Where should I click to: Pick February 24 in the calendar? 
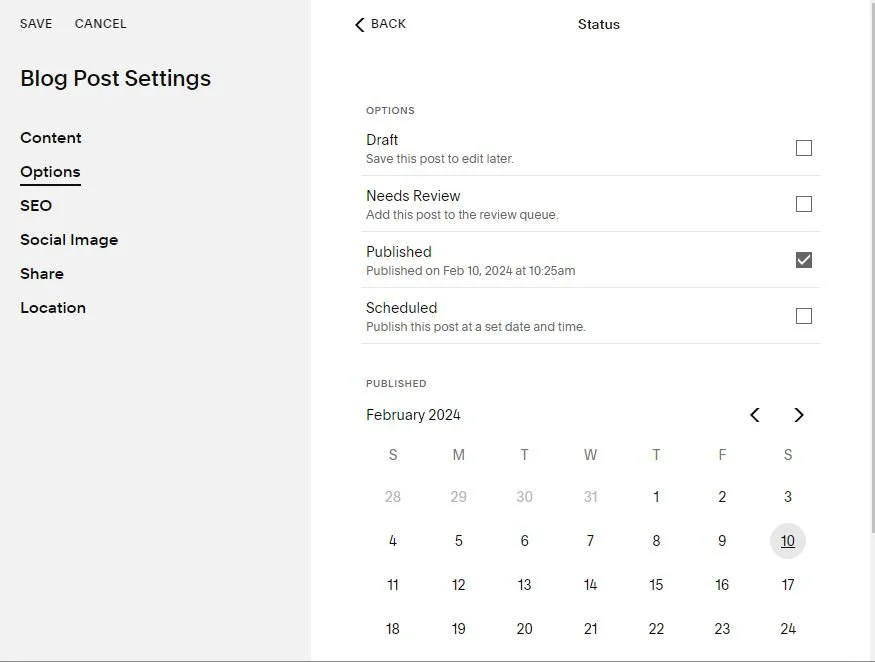pyautogui.click(x=788, y=629)
